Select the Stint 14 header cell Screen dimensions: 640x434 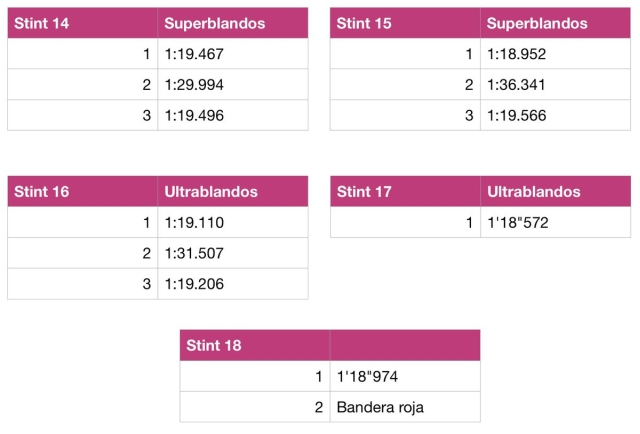(82, 23)
